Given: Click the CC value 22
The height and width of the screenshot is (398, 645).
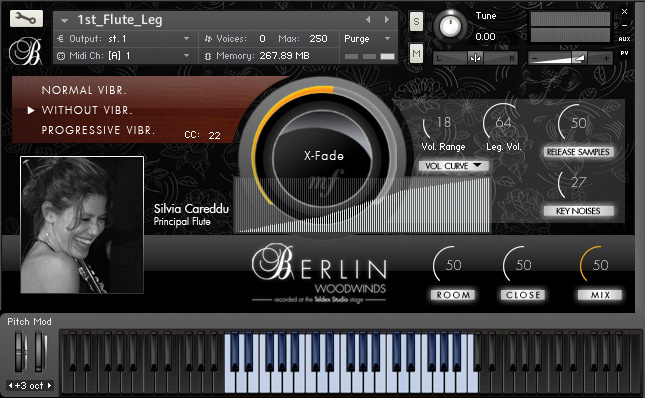Looking at the screenshot, I should (x=214, y=135).
